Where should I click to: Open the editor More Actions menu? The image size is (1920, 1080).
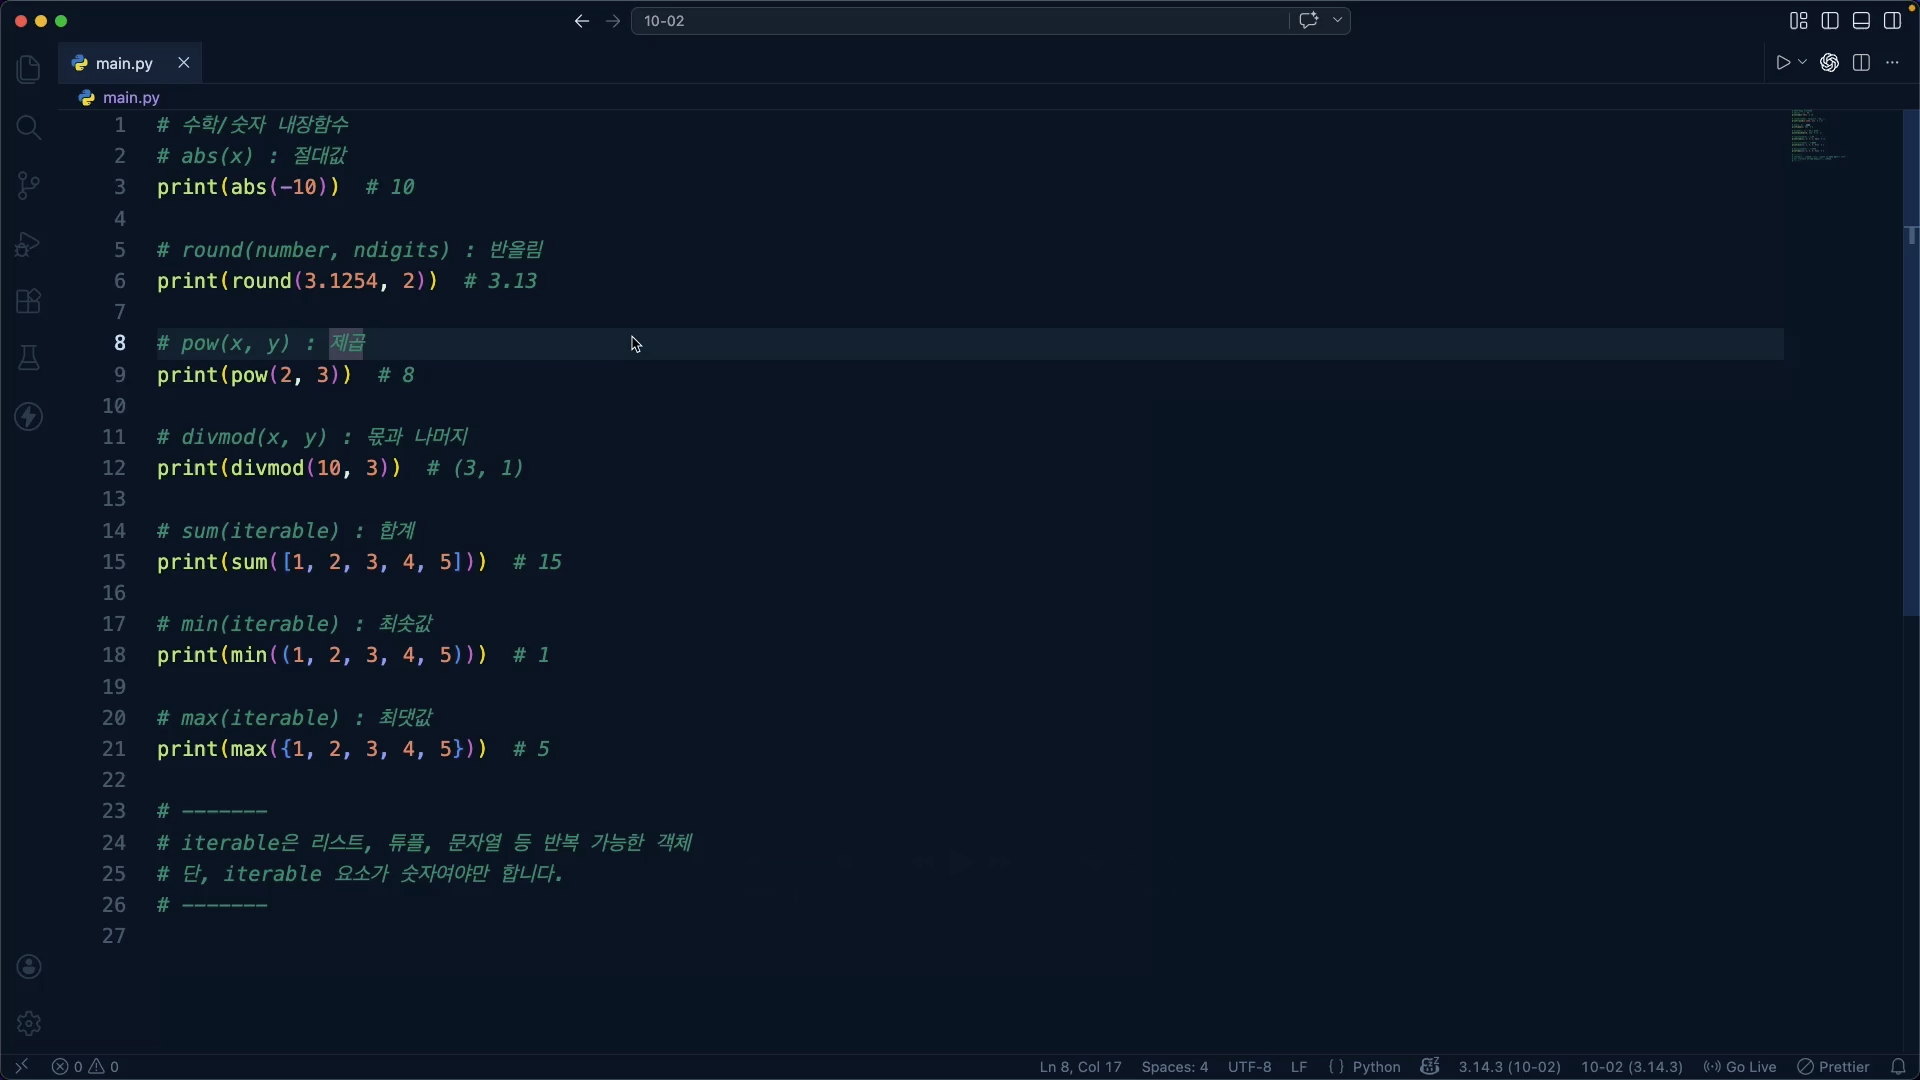1892,63
